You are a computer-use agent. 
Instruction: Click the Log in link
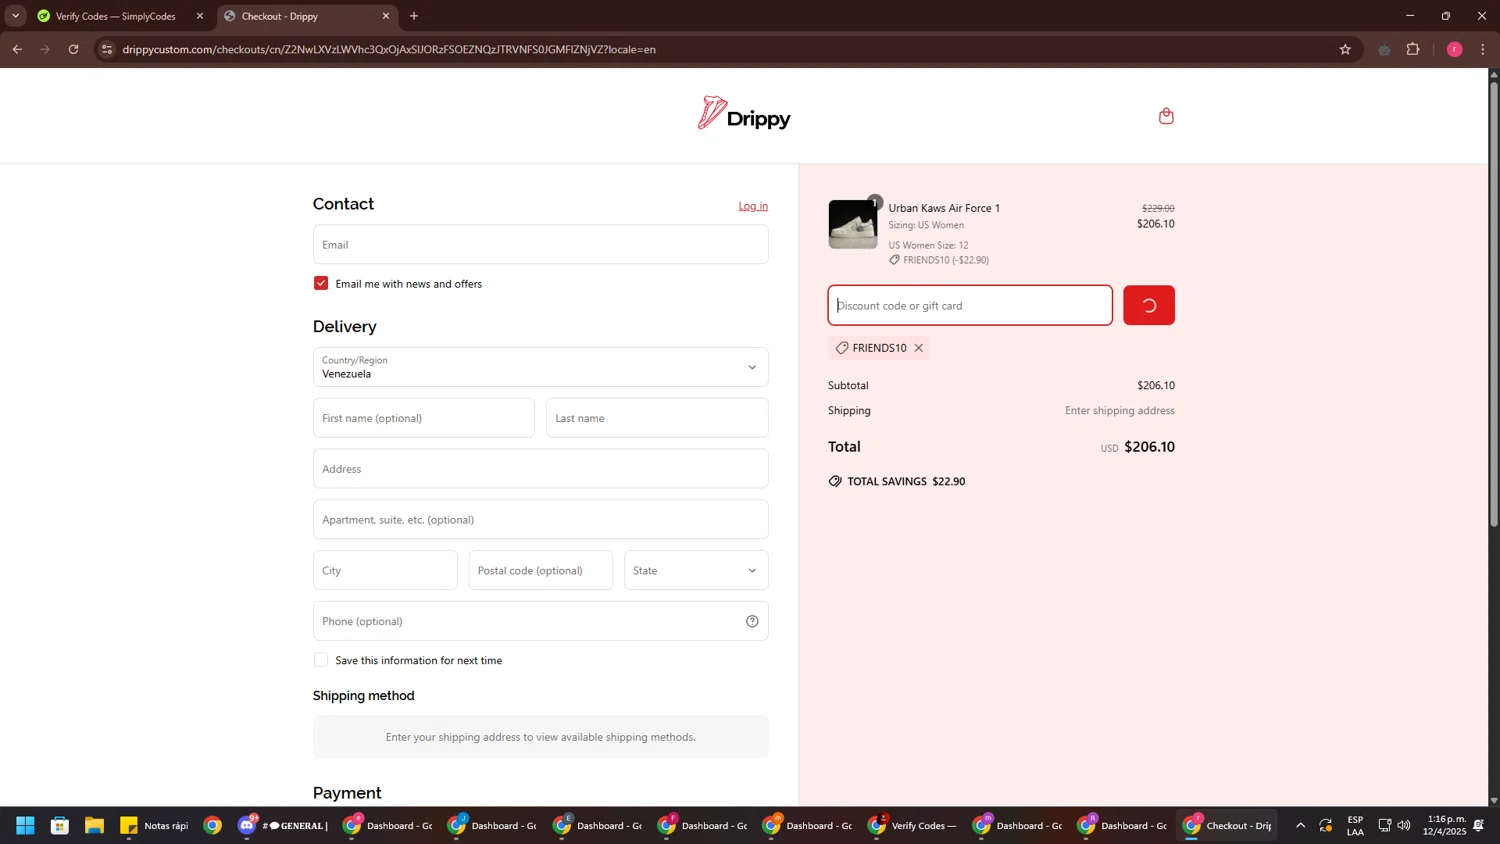[753, 206]
